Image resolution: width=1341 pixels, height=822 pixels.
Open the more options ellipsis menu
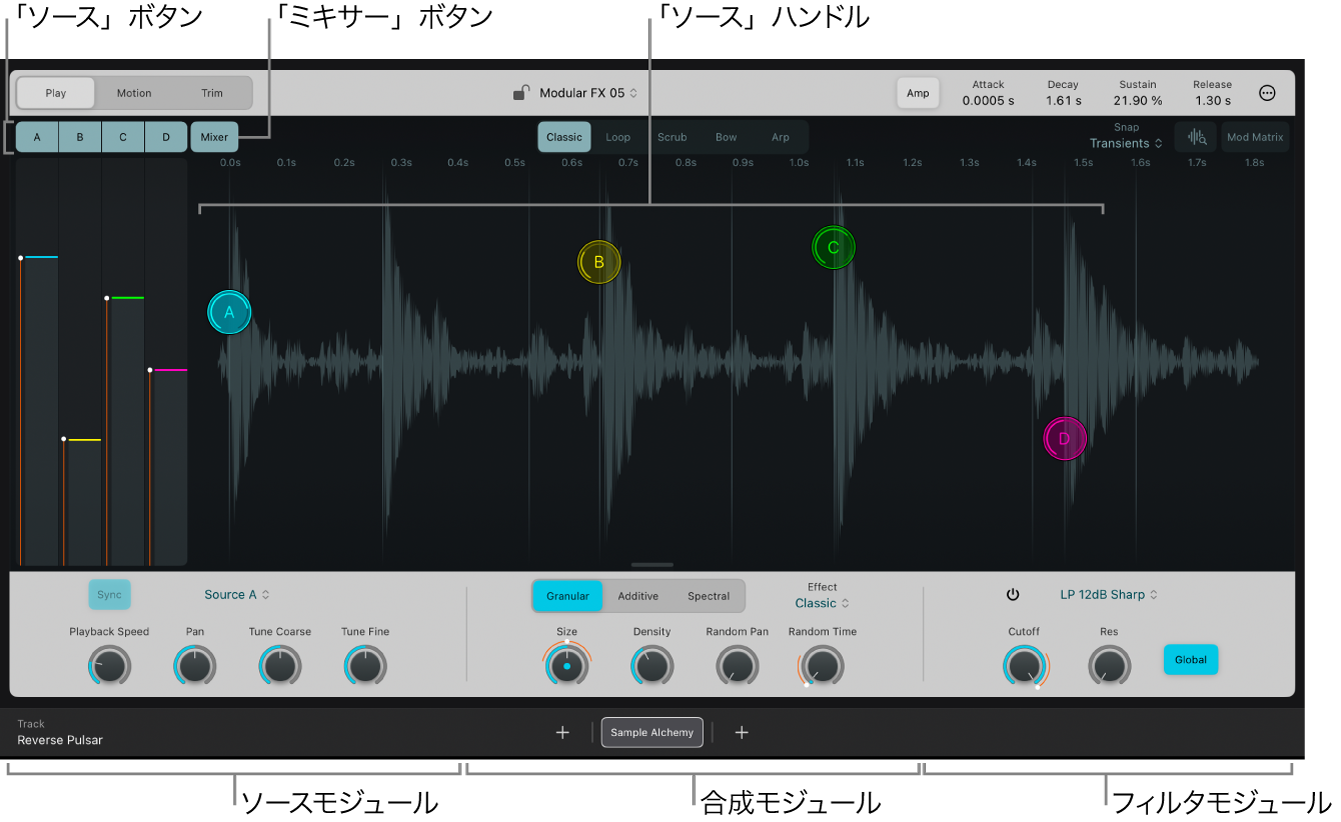coord(1267,93)
